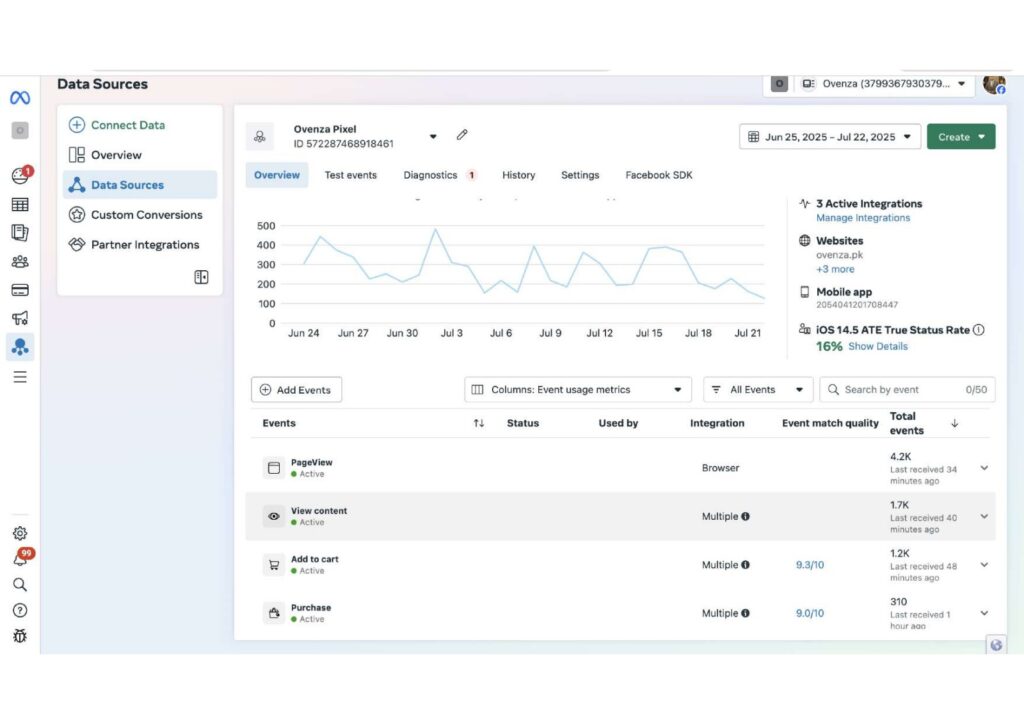The image size is (1024, 724).
Task: Switch to the Test events tab
Action: pos(351,175)
